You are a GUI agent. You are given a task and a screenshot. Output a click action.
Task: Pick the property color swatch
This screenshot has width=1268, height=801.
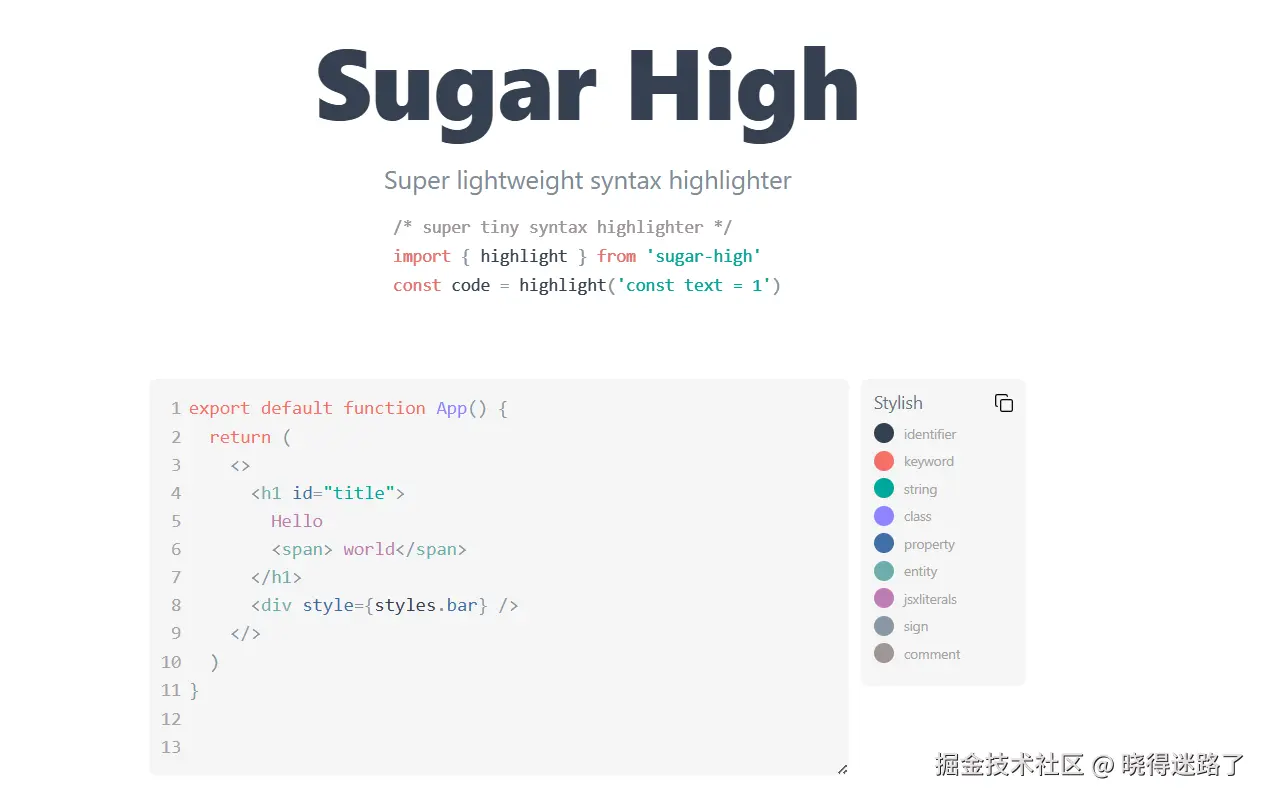point(884,543)
